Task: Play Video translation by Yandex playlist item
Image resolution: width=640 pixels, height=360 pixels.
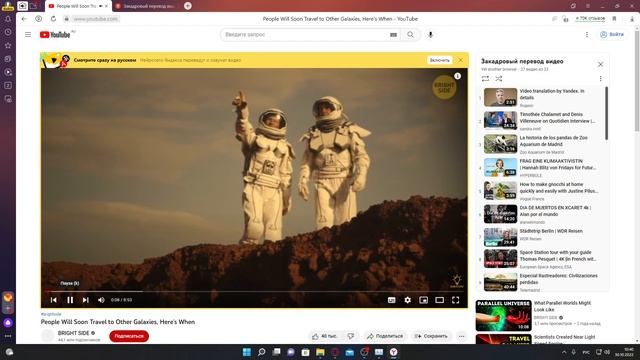Action: [x=541, y=98]
